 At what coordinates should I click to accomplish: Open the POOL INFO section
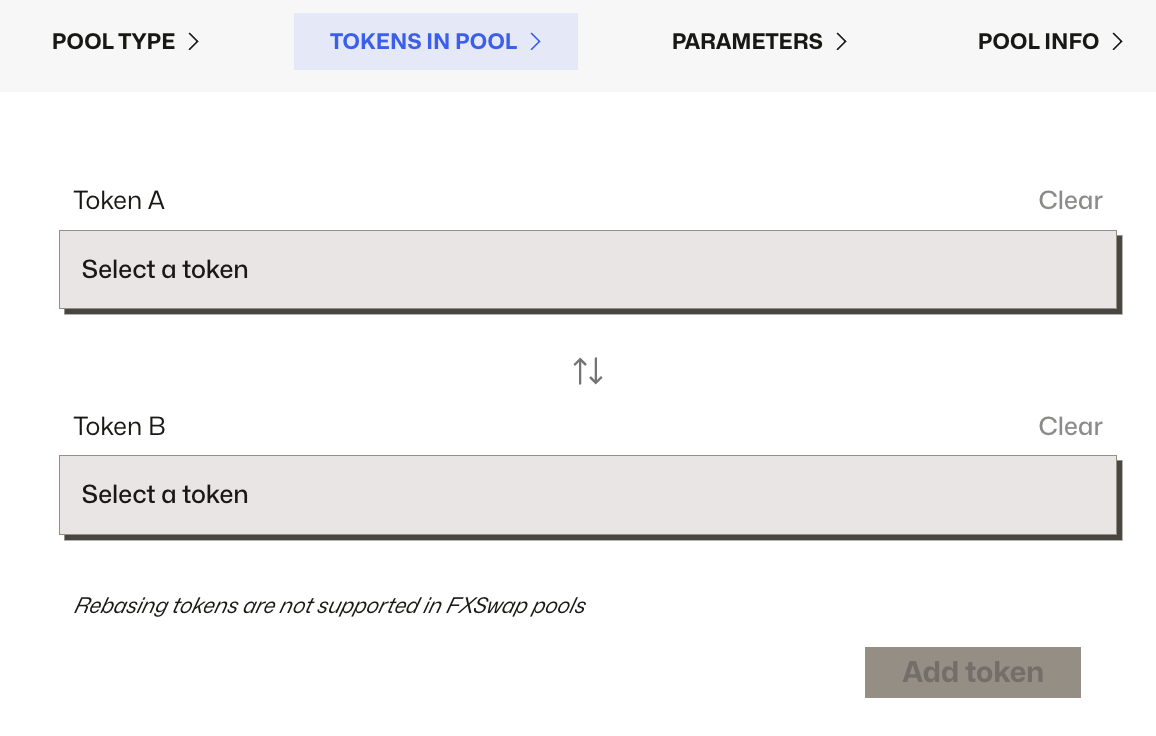(x=1040, y=41)
